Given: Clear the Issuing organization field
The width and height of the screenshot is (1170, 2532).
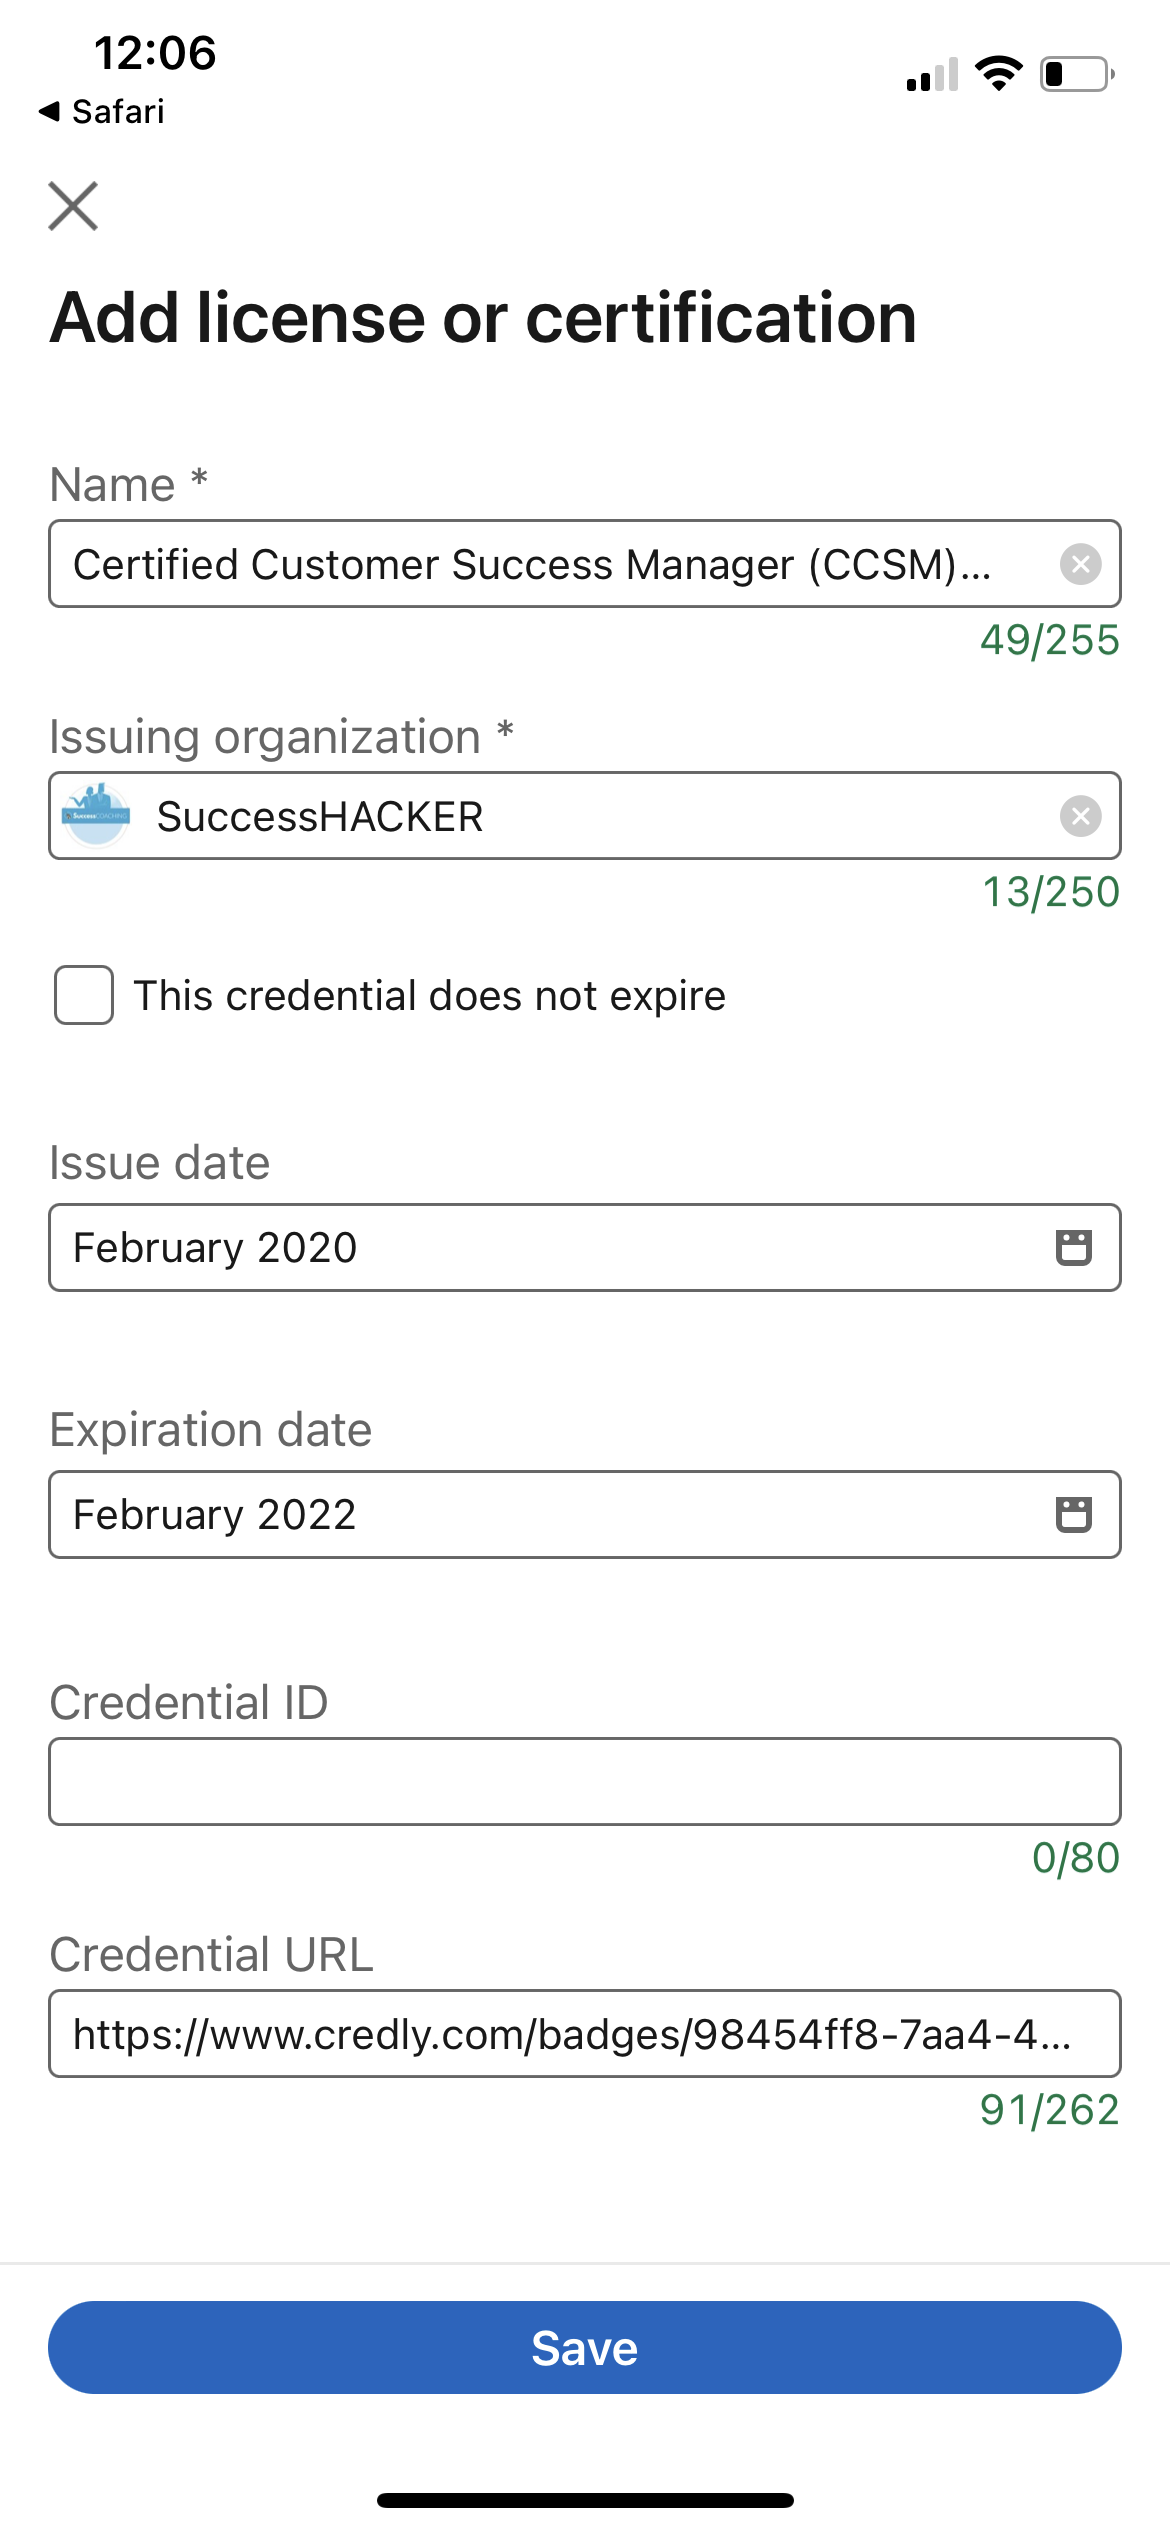Looking at the screenshot, I should click(1080, 816).
